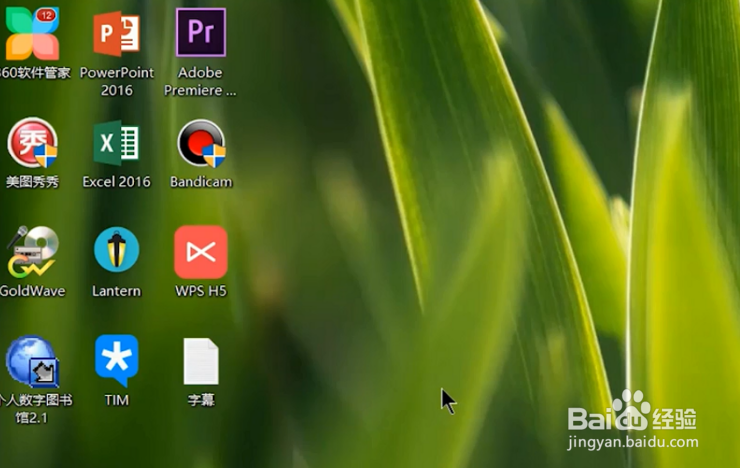Image resolution: width=740 pixels, height=468 pixels.
Task: Click the GoldWave desktop icon
Action: (32, 252)
